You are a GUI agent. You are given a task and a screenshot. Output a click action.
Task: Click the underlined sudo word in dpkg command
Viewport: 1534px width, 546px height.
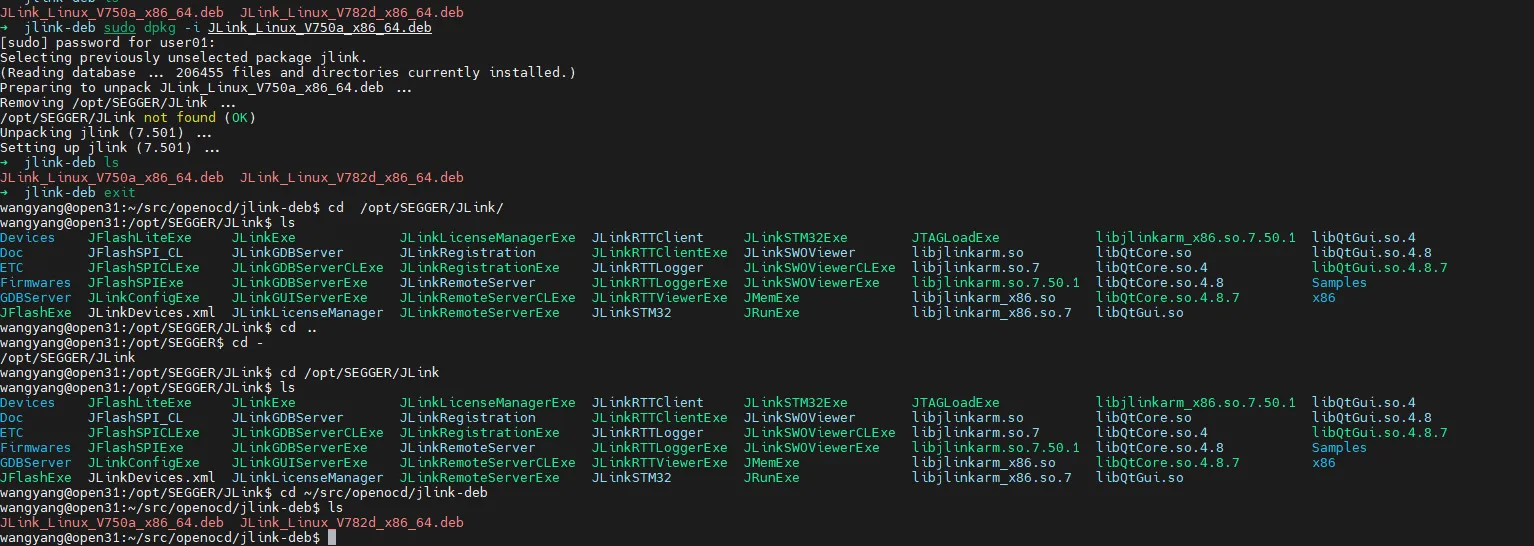(120, 28)
